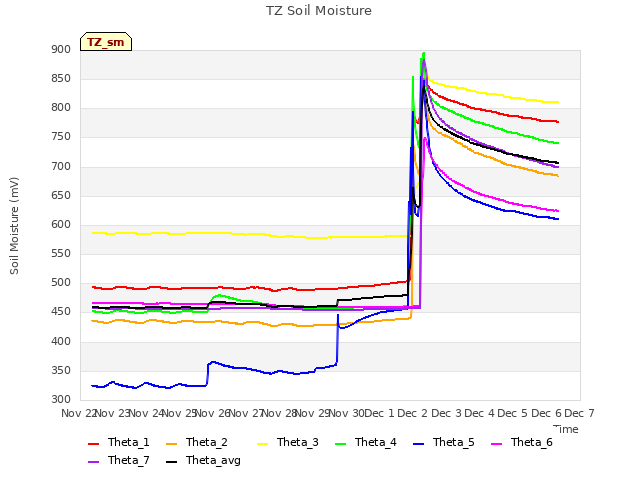Click the 450 y-axis tick label

[61, 312]
